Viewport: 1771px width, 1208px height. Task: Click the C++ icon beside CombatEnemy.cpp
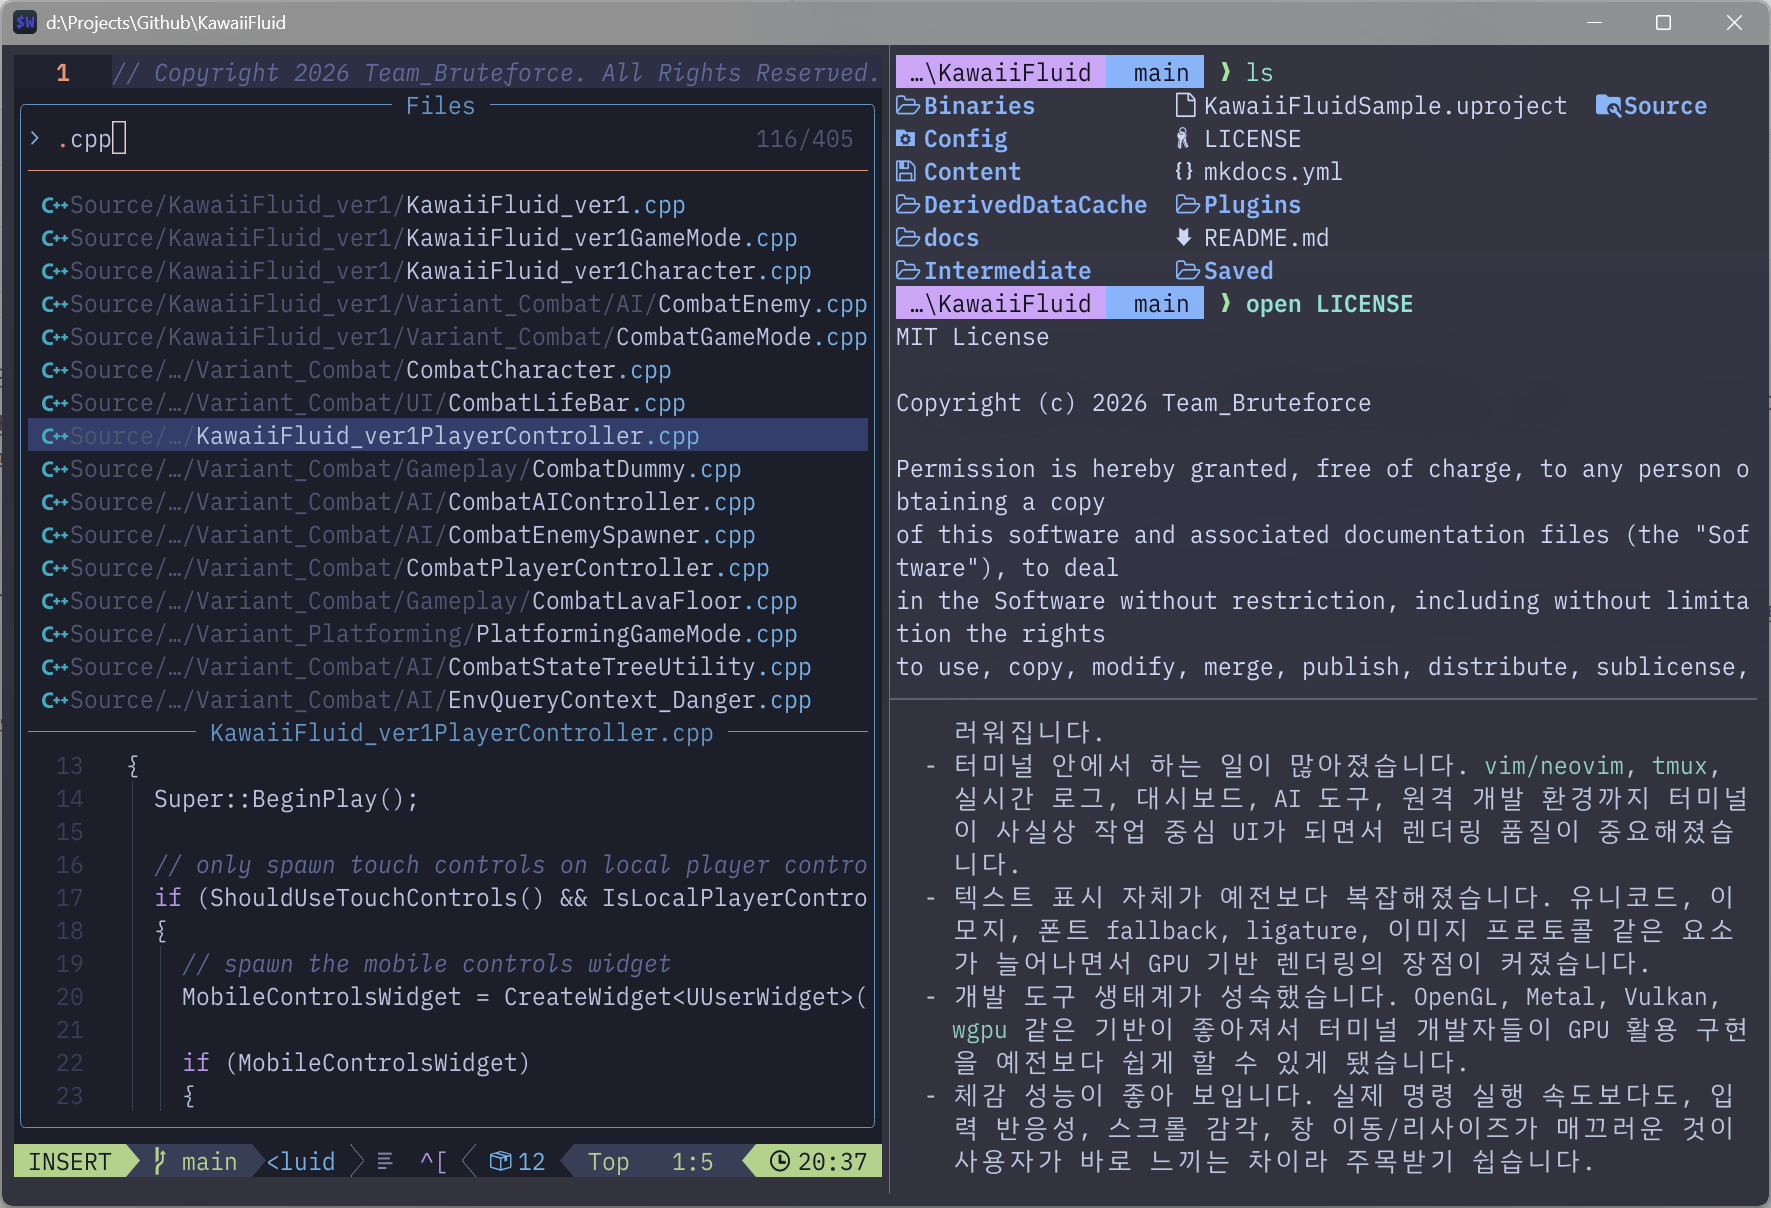point(54,304)
